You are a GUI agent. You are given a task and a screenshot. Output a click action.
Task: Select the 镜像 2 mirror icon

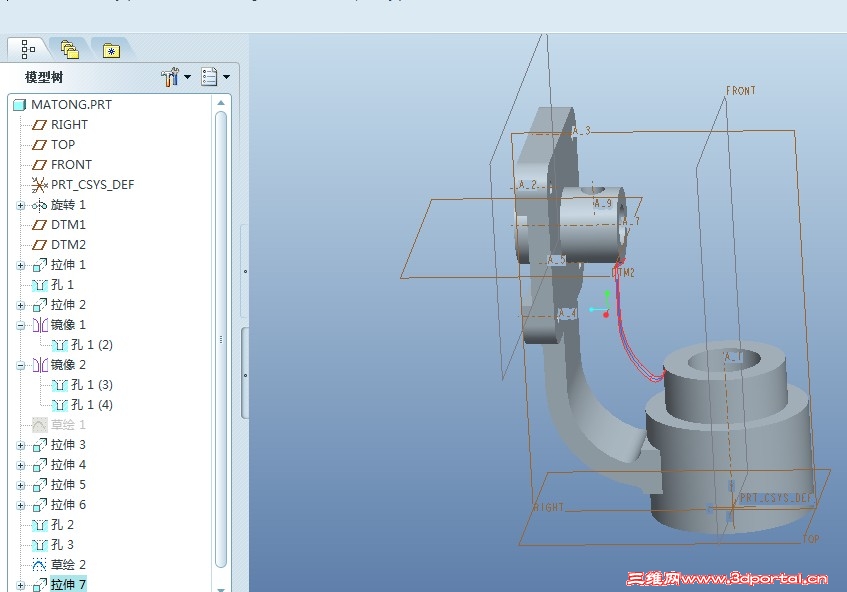click(x=40, y=365)
